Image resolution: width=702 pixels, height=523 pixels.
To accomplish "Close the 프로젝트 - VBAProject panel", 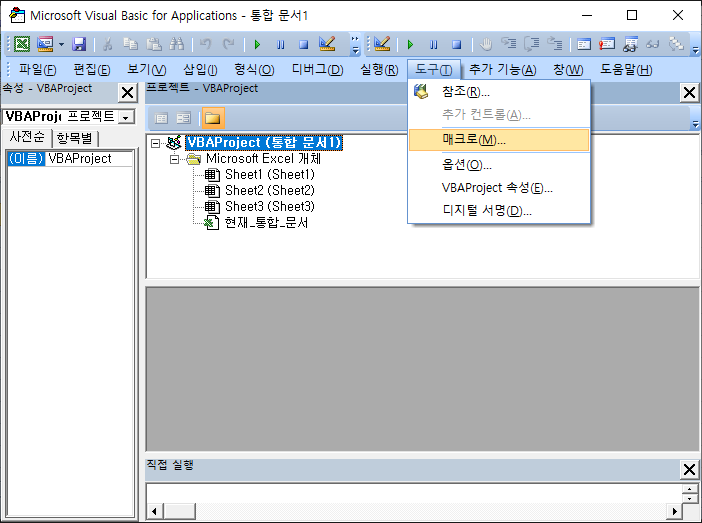I will pyautogui.click(x=689, y=93).
